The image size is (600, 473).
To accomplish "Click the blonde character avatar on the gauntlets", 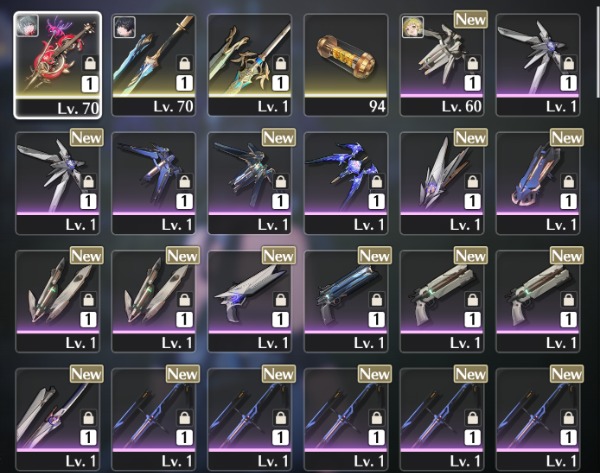I will point(412,27).
